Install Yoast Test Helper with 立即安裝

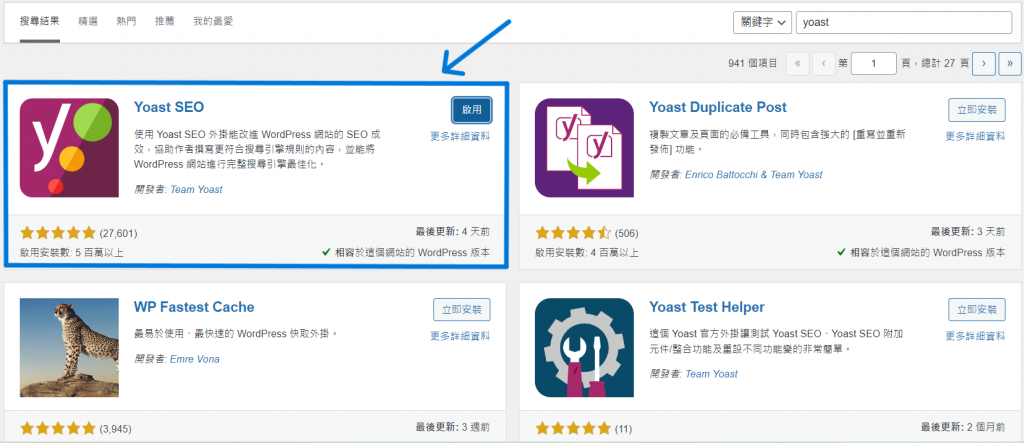977,310
